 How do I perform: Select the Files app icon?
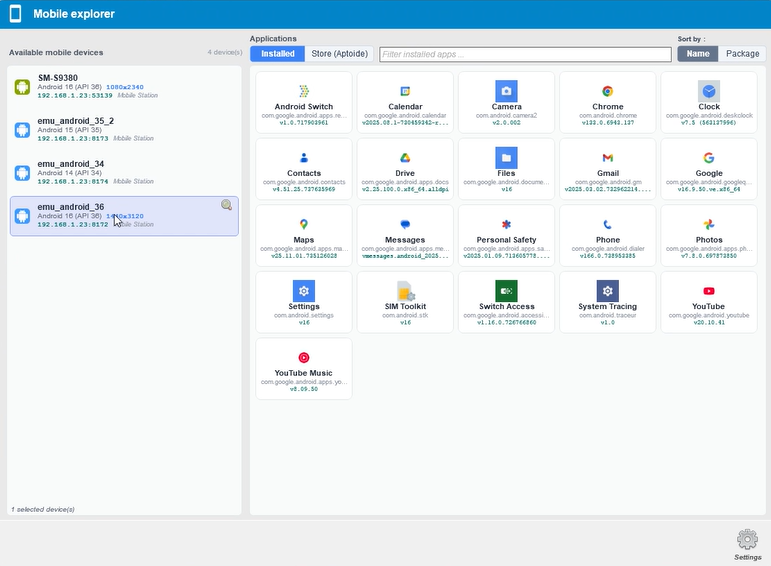(506, 158)
